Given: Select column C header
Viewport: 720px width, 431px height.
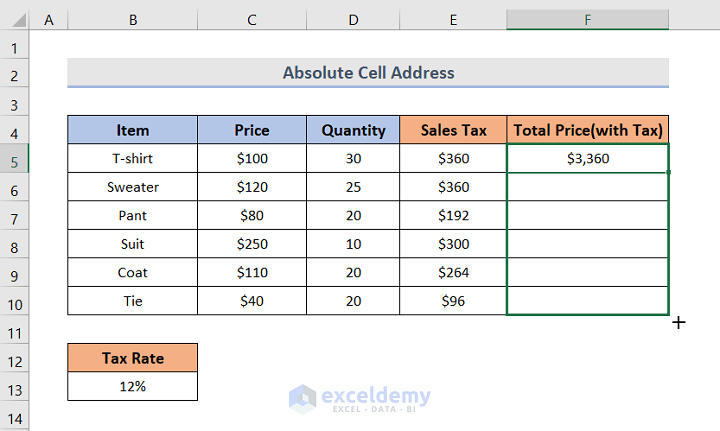Looking at the screenshot, I should pos(252,19).
